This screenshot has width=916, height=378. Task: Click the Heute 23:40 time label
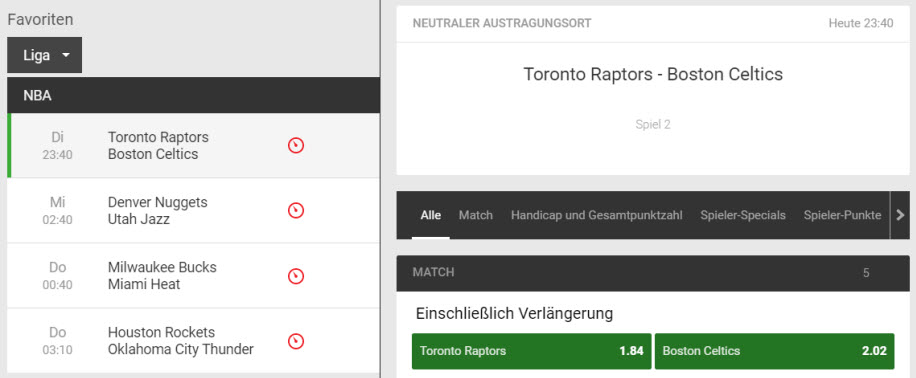861,23
